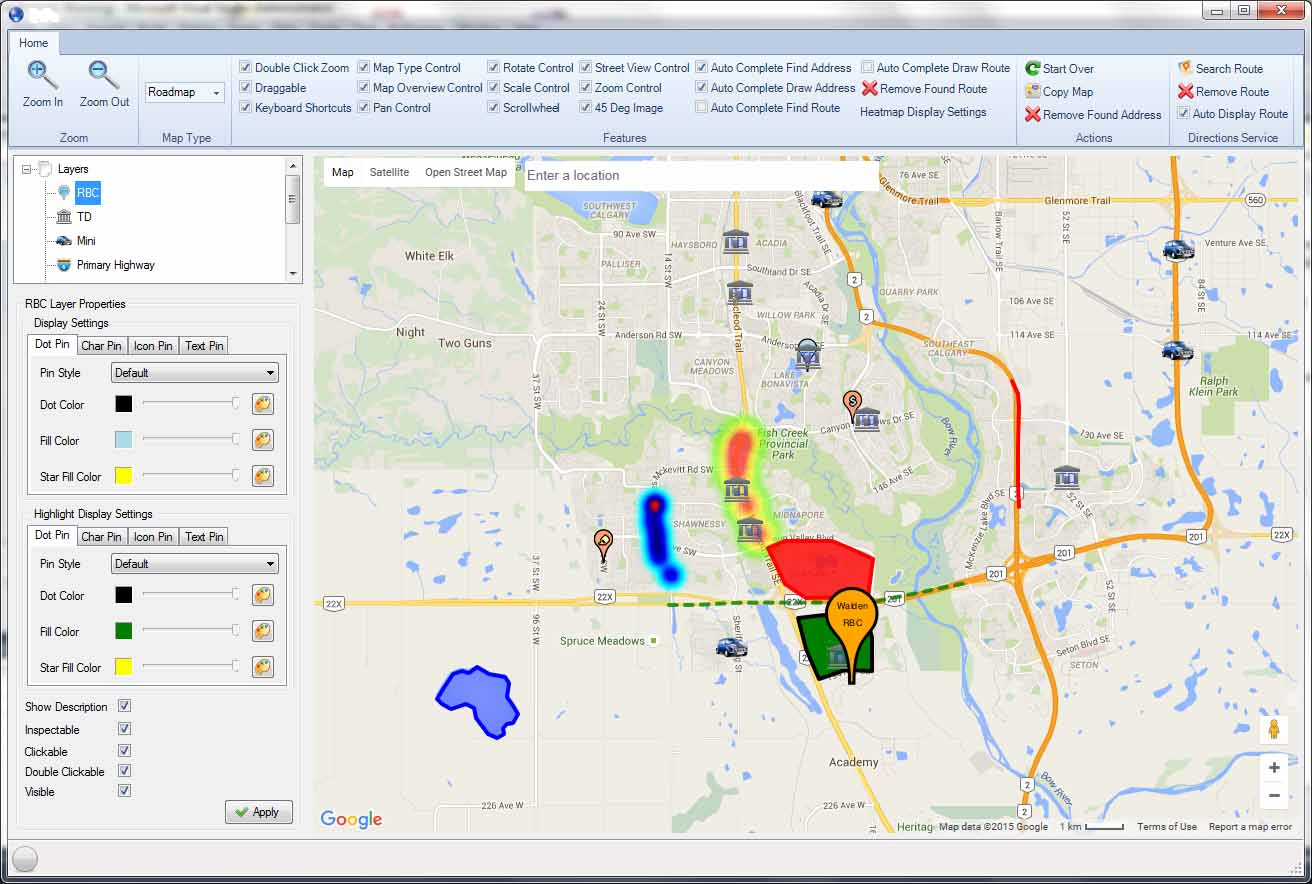Click Remove Found Address red X
The image size is (1312, 884).
(1033, 114)
